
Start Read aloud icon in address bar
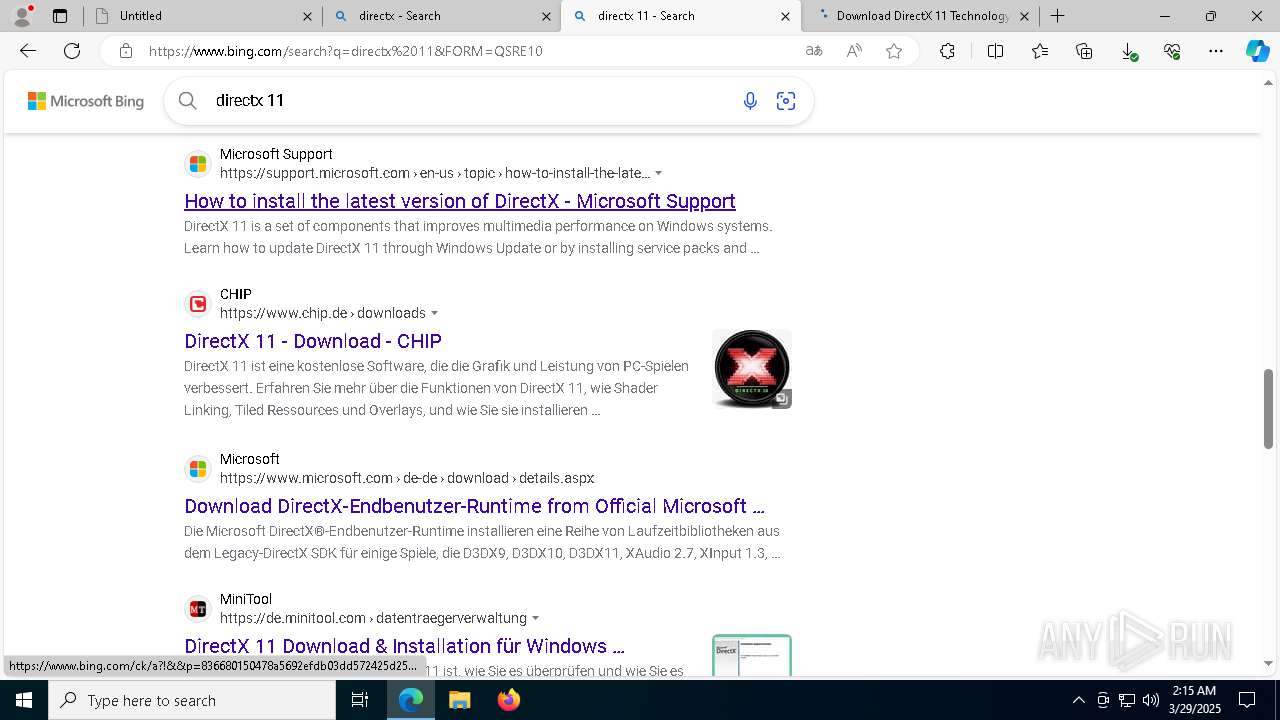[x=854, y=51]
